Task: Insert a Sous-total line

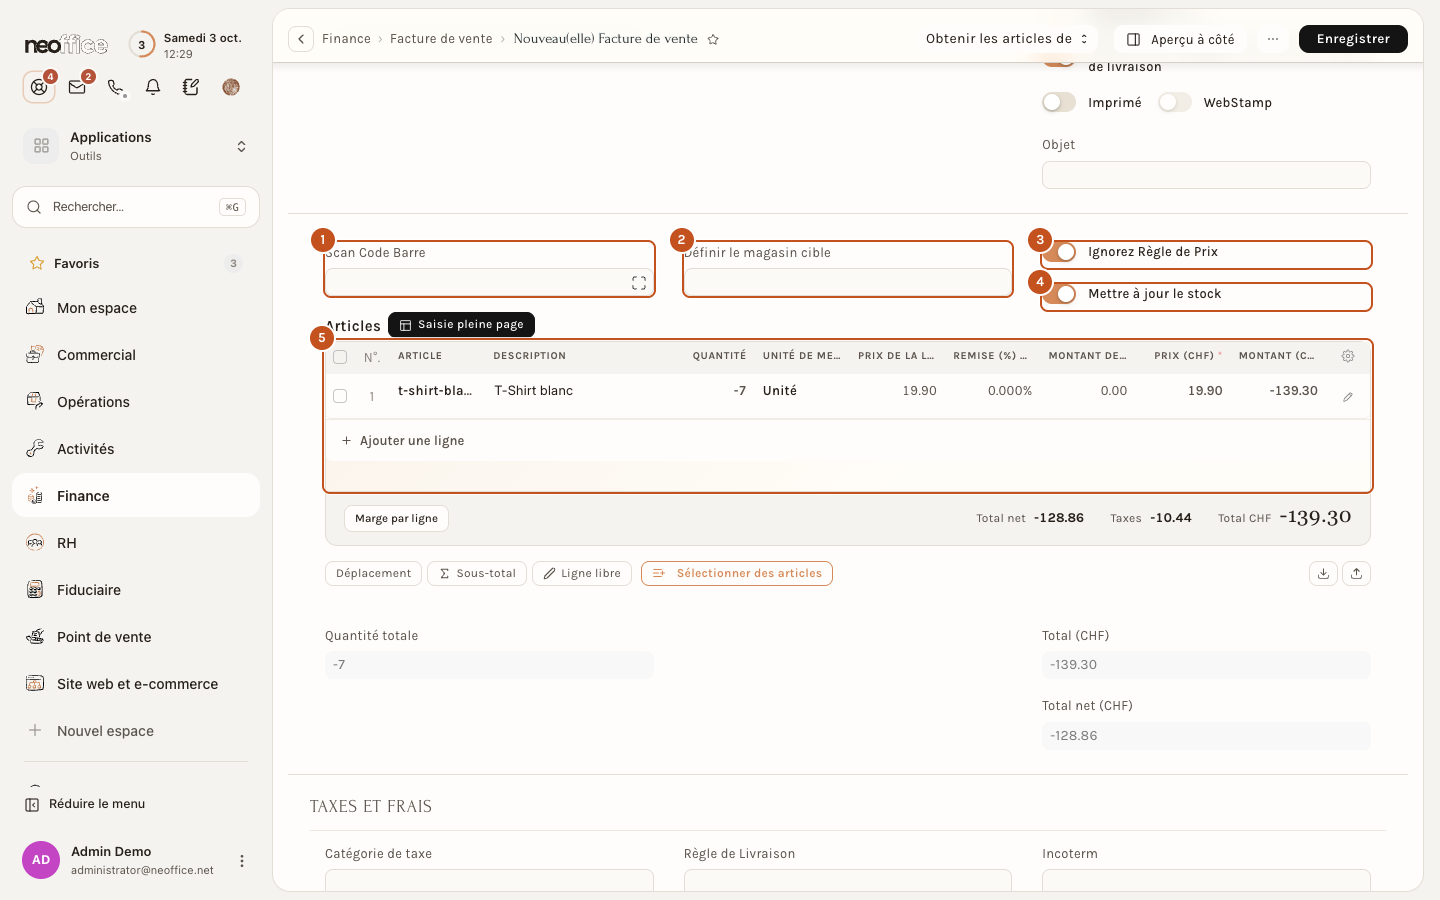Action: point(477,574)
